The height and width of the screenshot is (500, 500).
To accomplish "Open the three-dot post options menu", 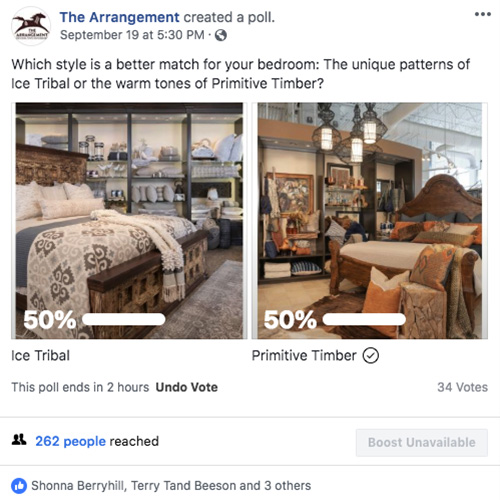I will 483,14.
